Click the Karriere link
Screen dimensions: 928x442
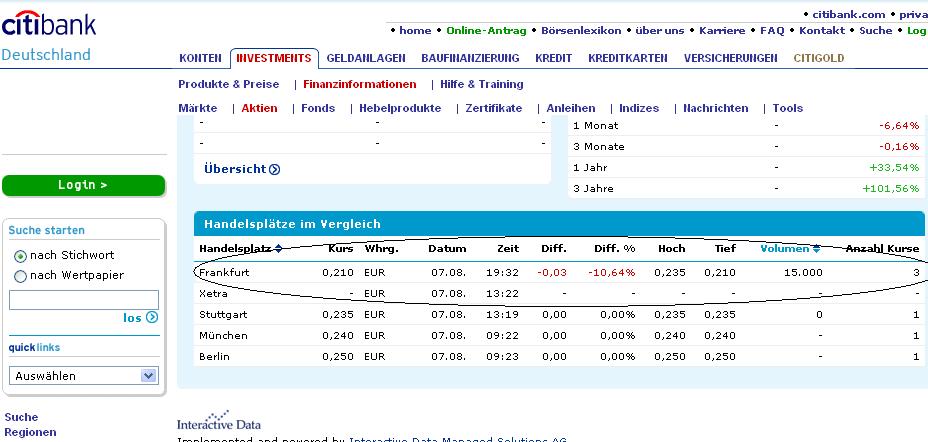tap(724, 31)
